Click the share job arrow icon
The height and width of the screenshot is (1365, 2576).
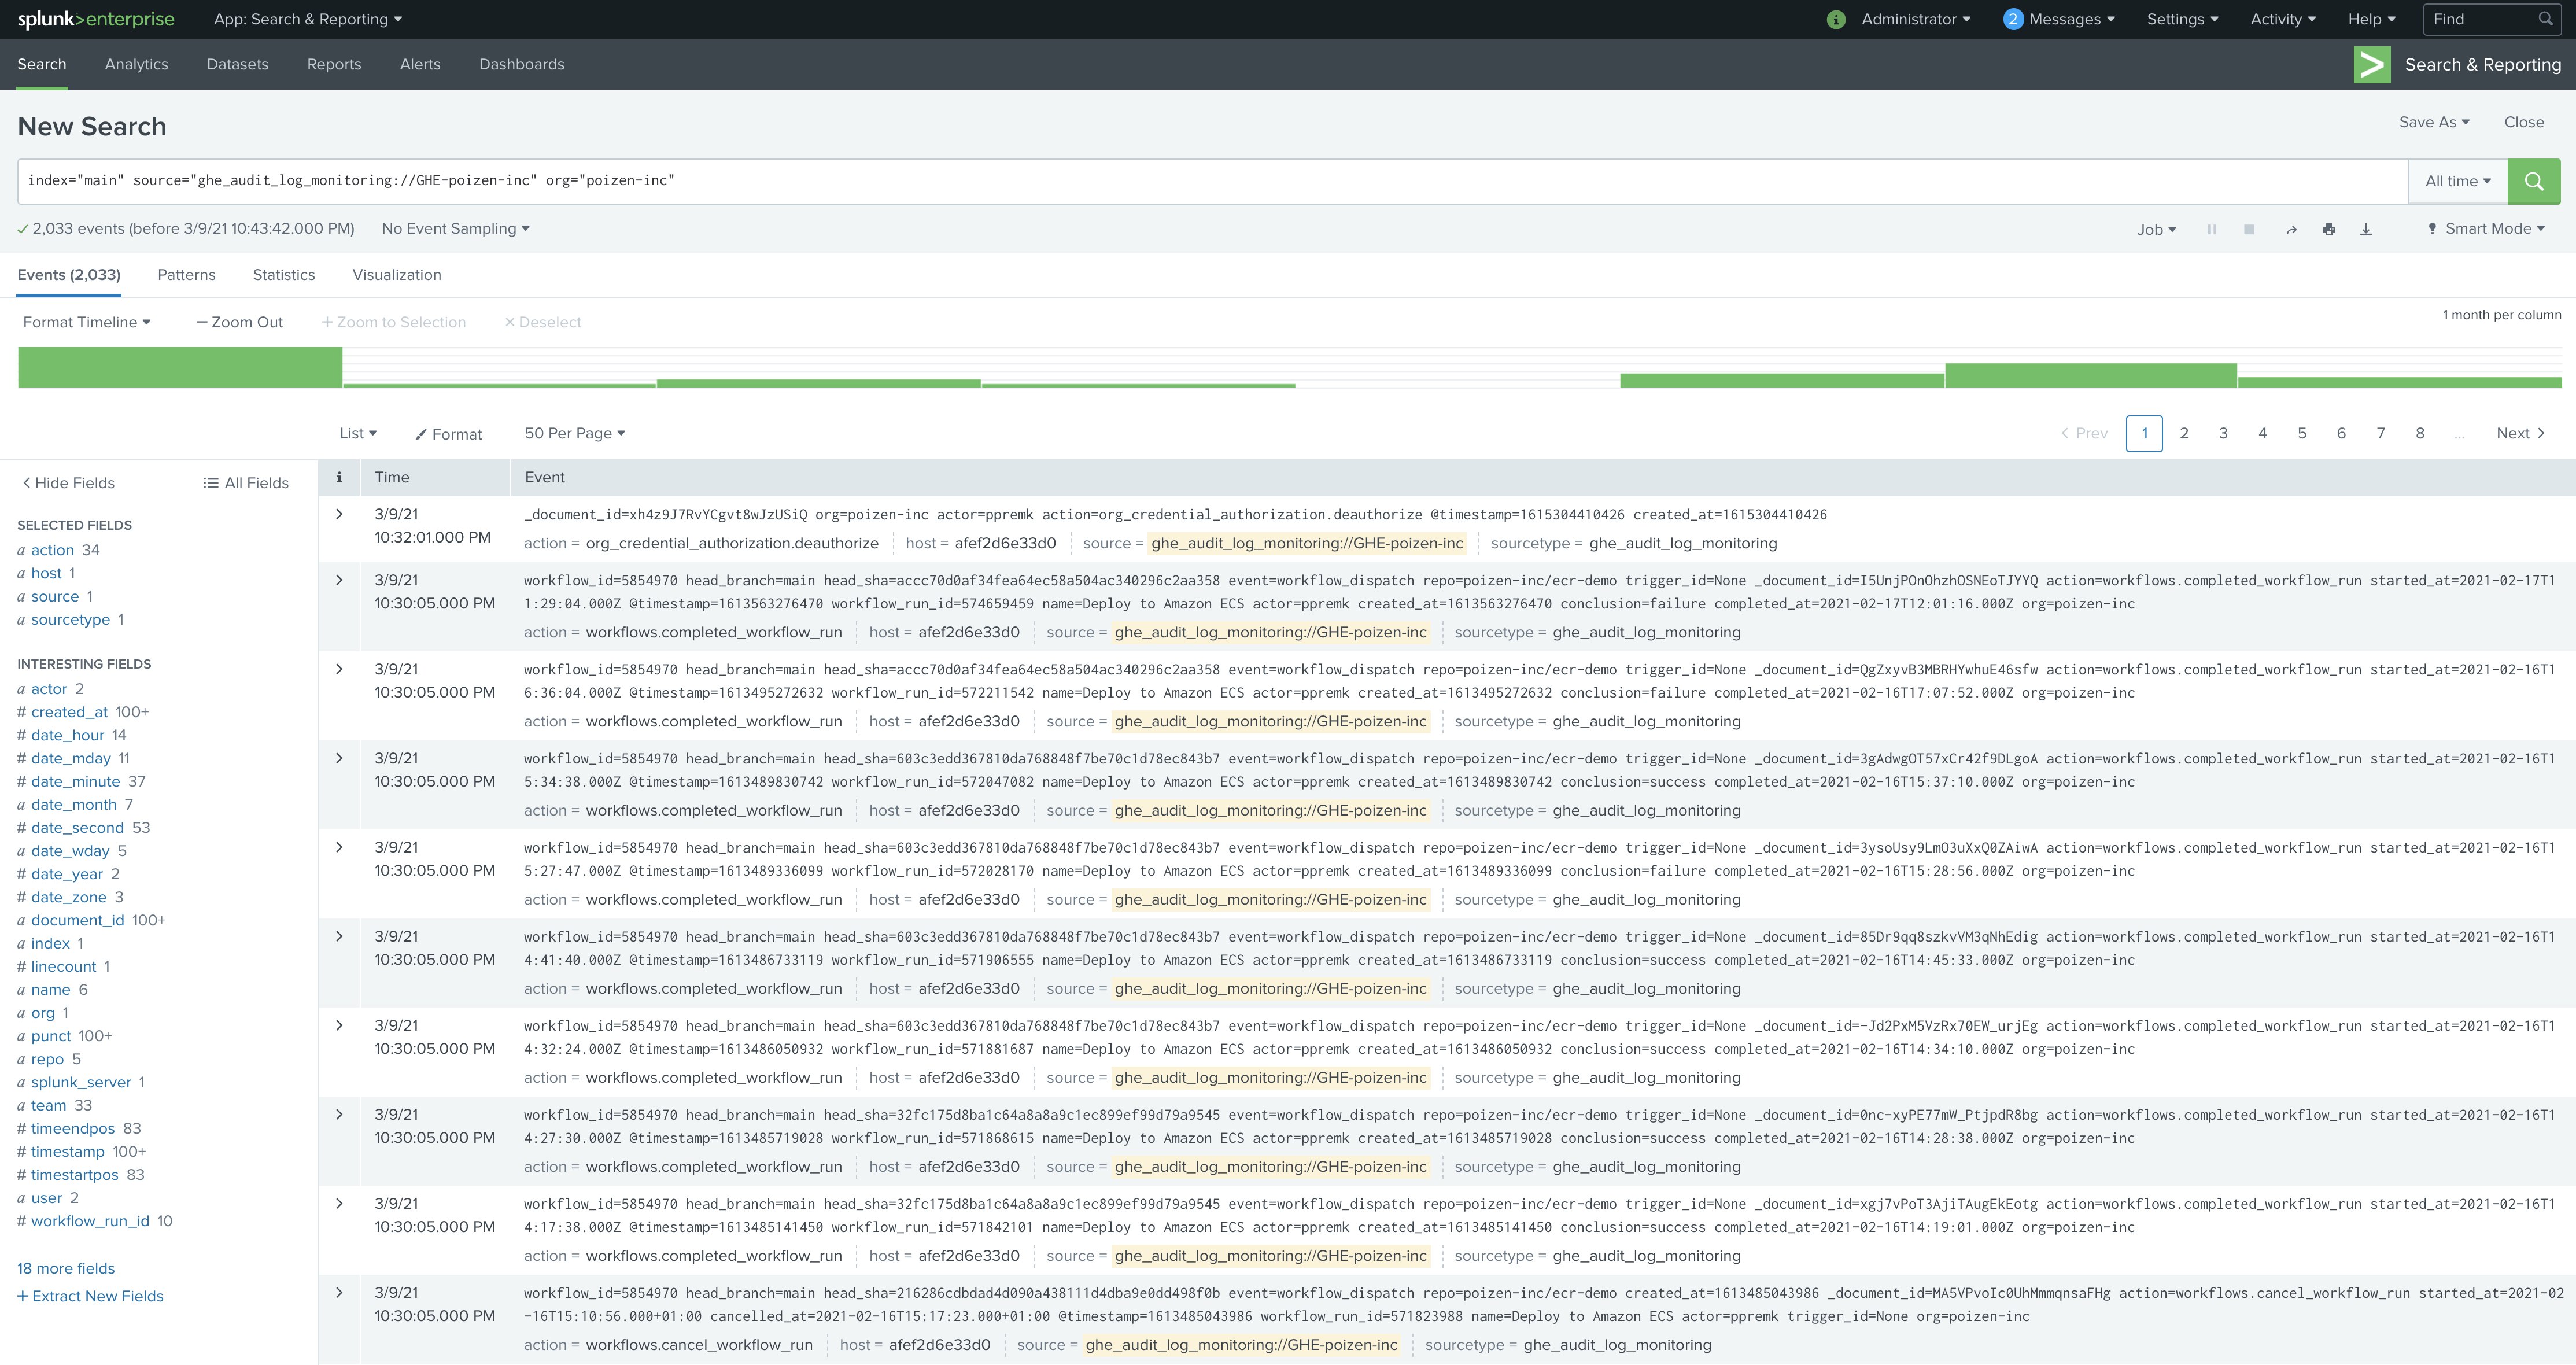[x=2291, y=230]
